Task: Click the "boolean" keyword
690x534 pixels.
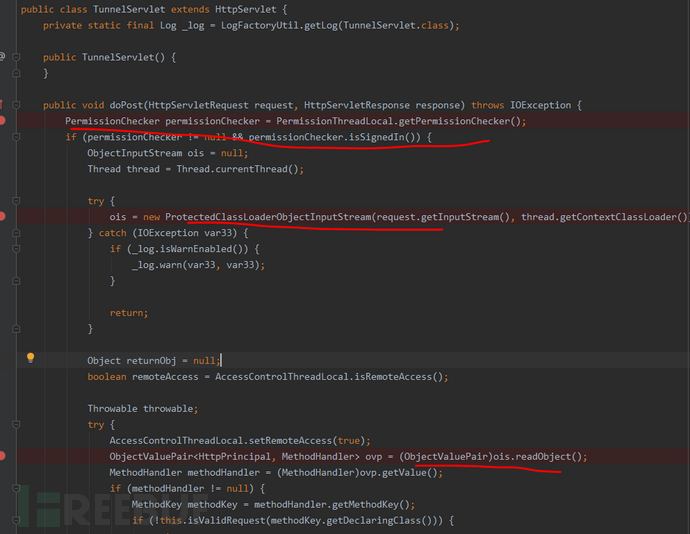Action: coord(106,376)
